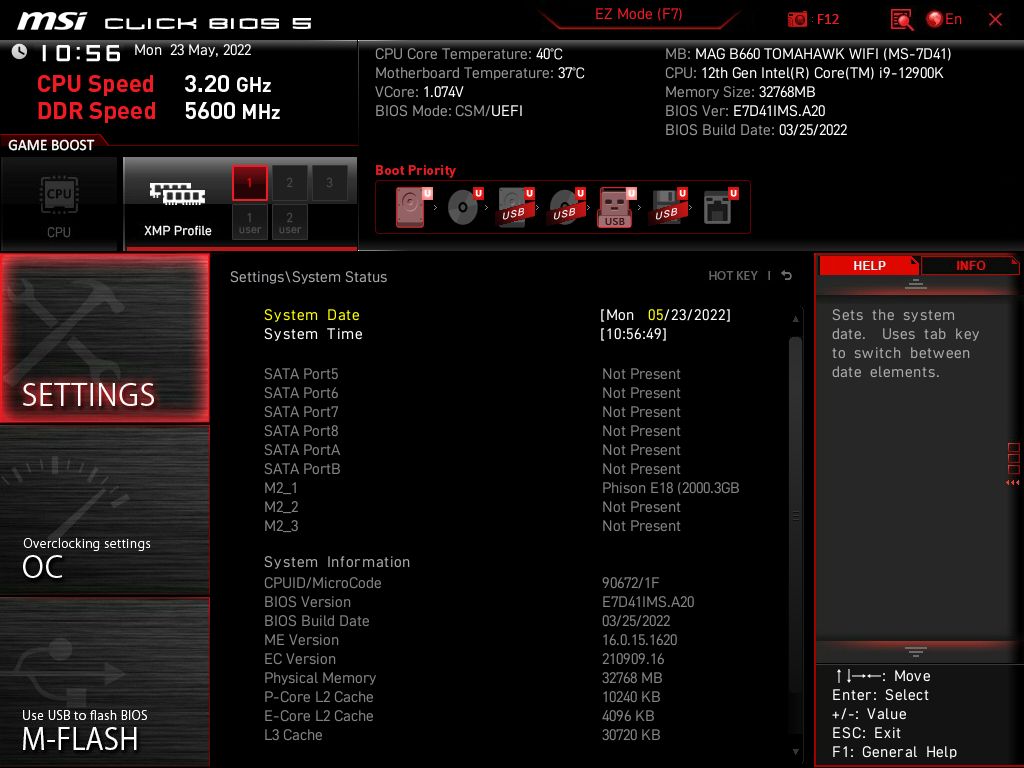Select the SATA Port5 entry
The image size is (1024, 768).
point(473,374)
